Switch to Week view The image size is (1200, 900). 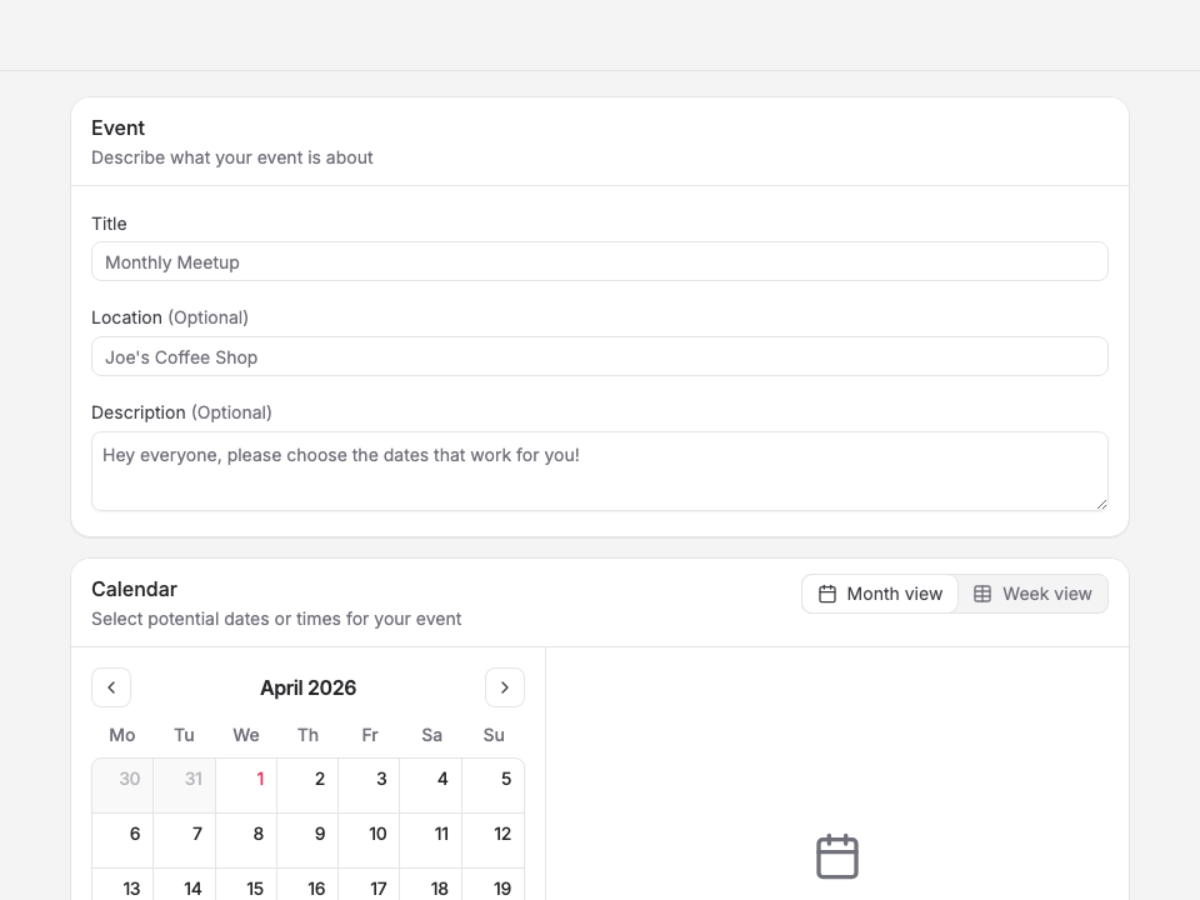1032,594
